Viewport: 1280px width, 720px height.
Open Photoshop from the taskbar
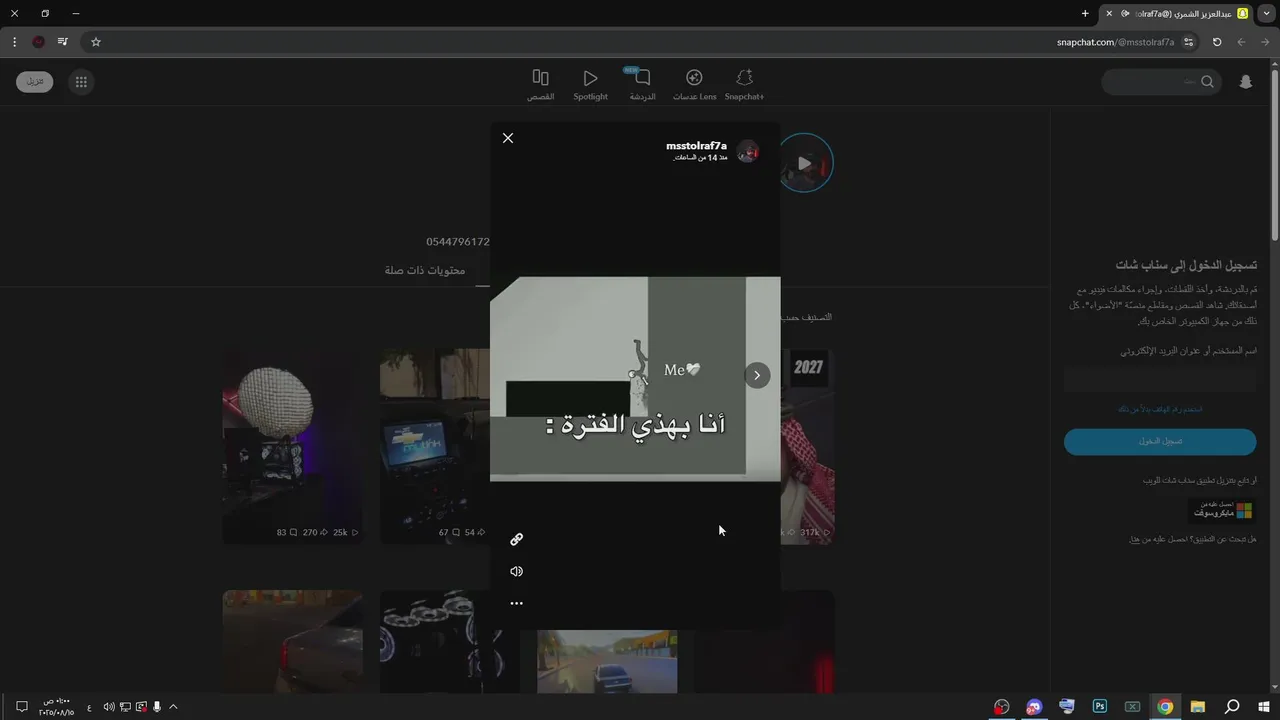tap(1100, 707)
